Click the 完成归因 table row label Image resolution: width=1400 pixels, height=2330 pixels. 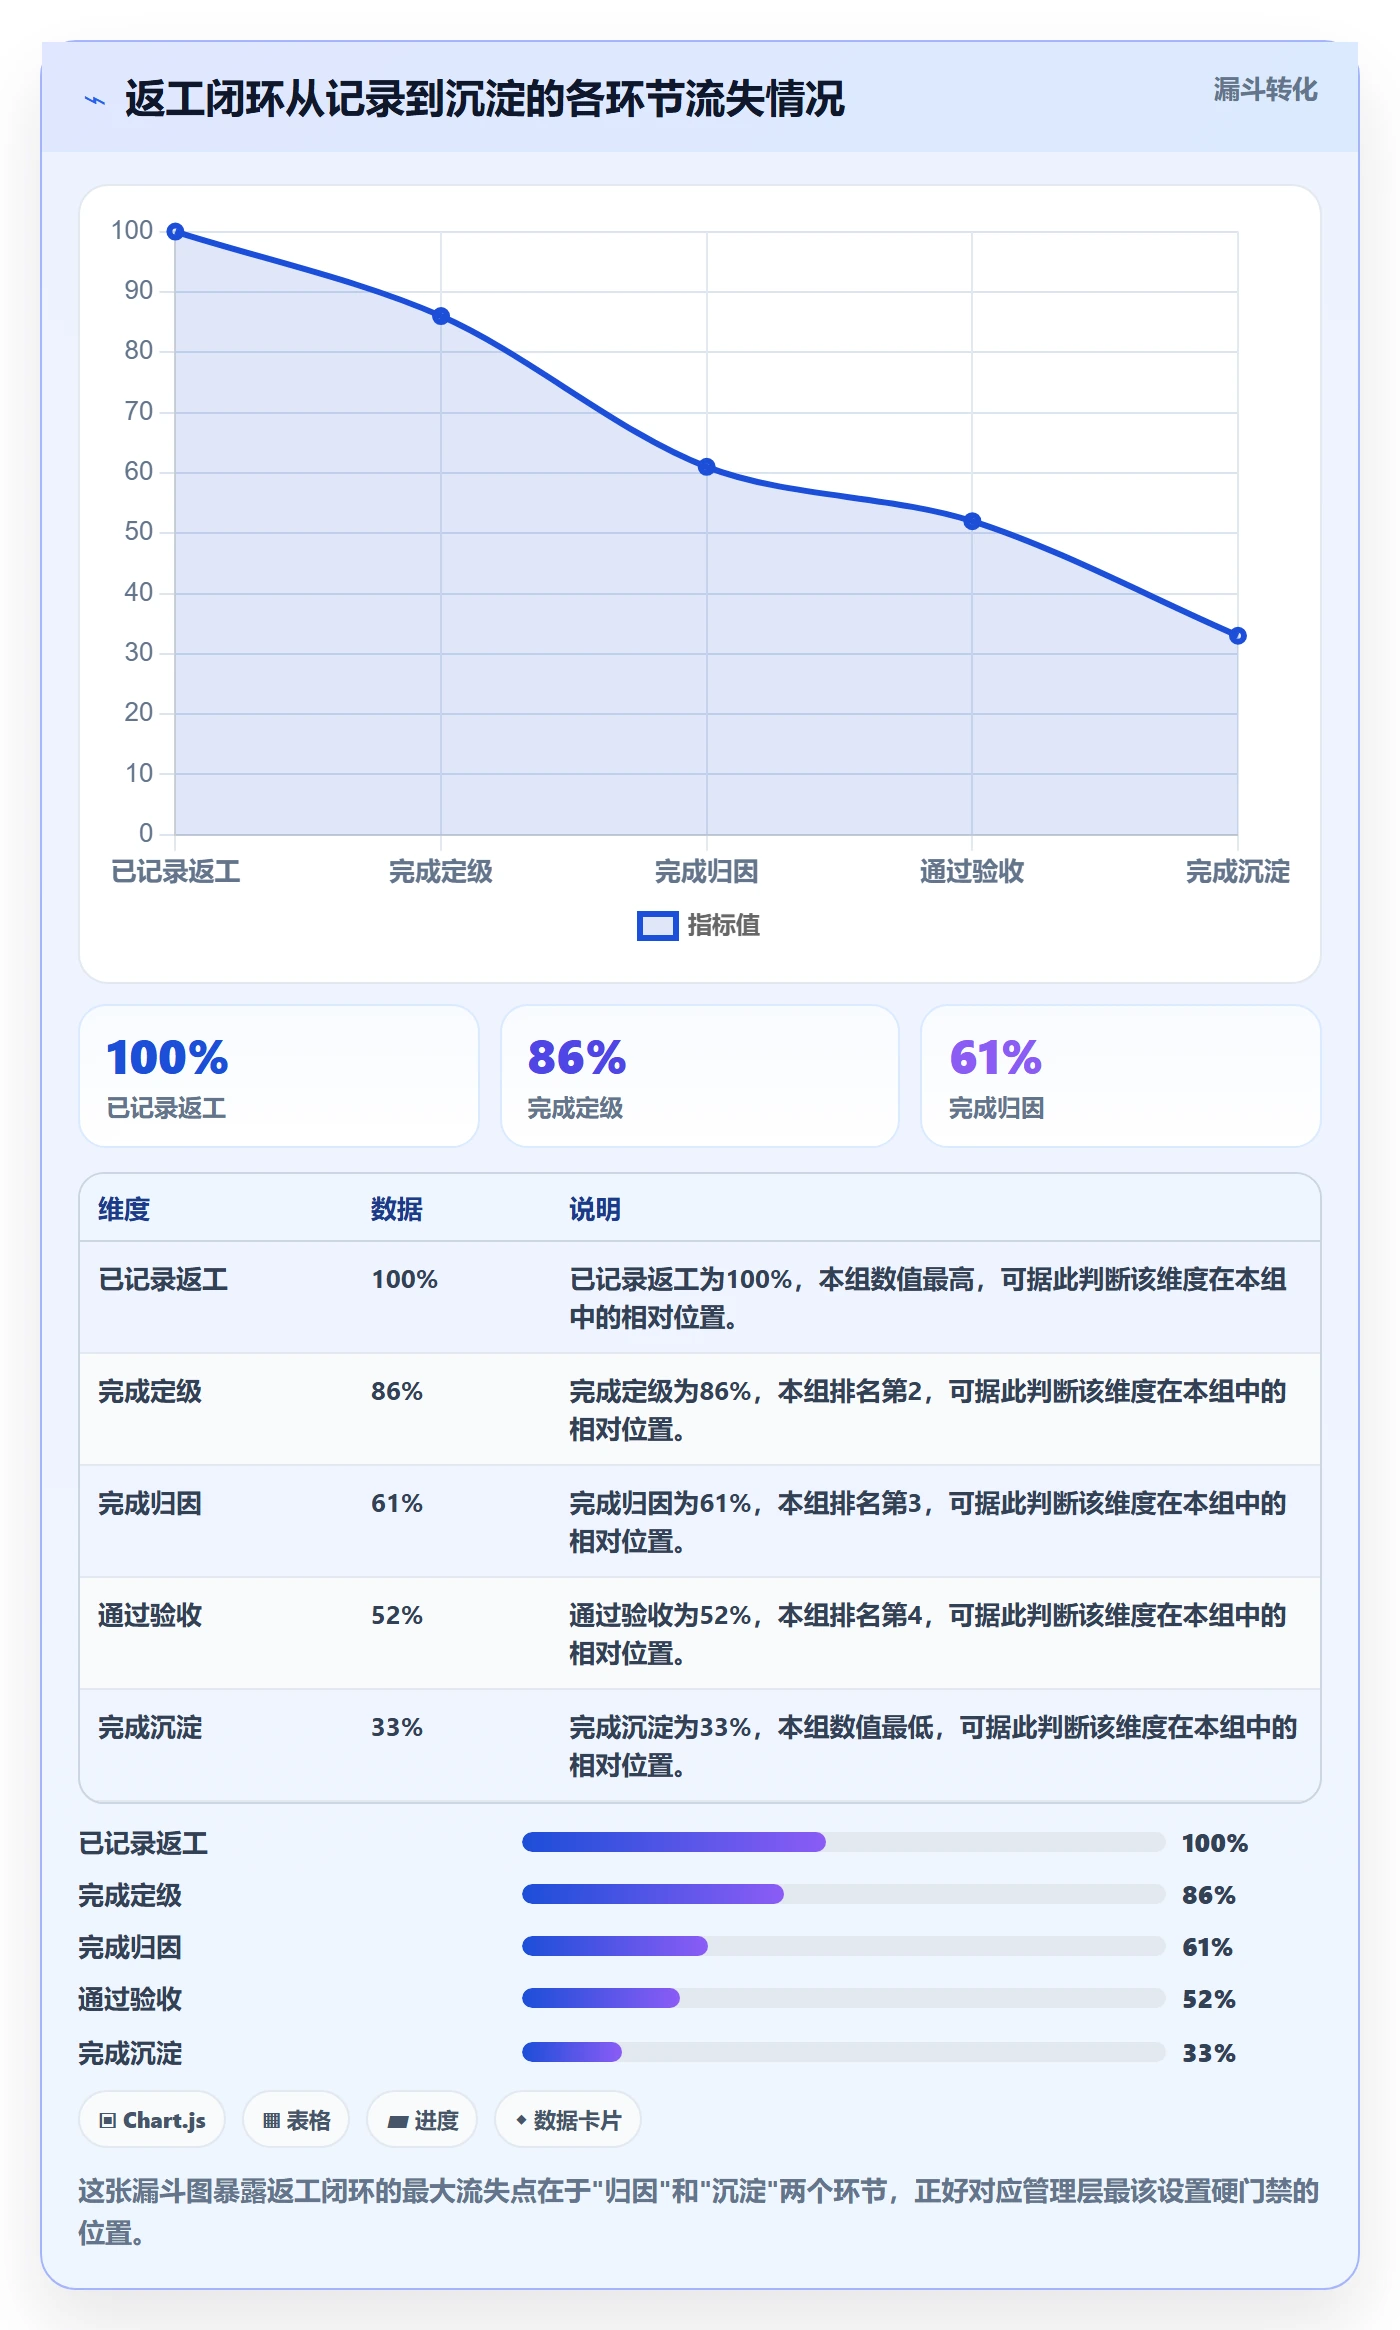coord(150,1503)
